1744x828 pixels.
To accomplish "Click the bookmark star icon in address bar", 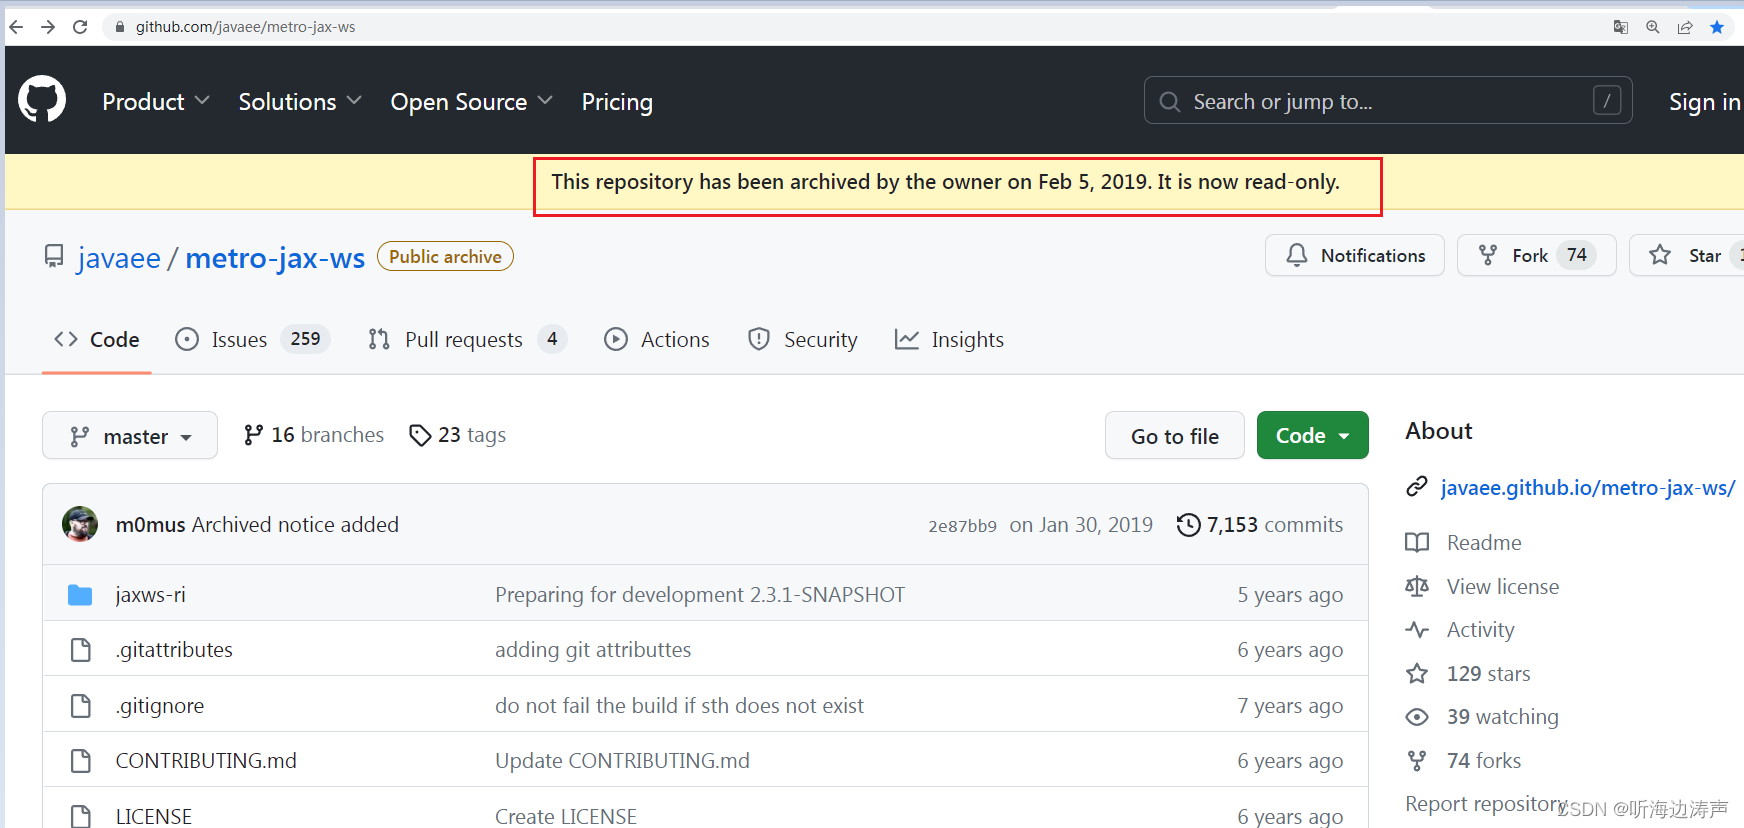I will 1717,27.
